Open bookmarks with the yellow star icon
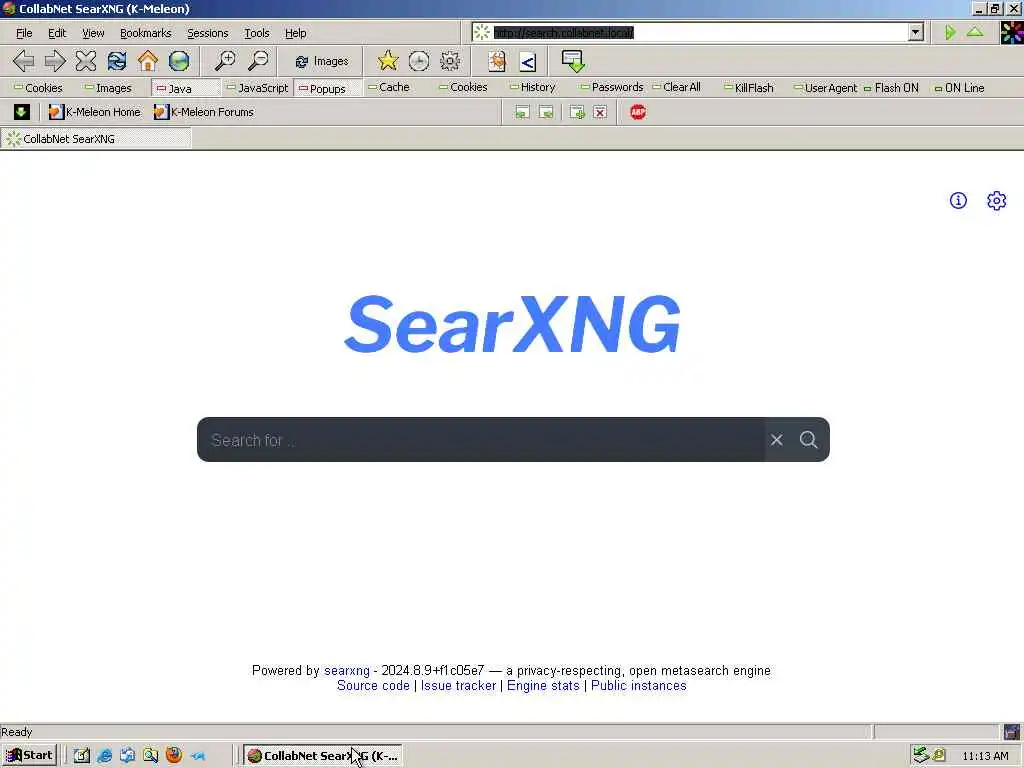1024x768 pixels. [388, 61]
